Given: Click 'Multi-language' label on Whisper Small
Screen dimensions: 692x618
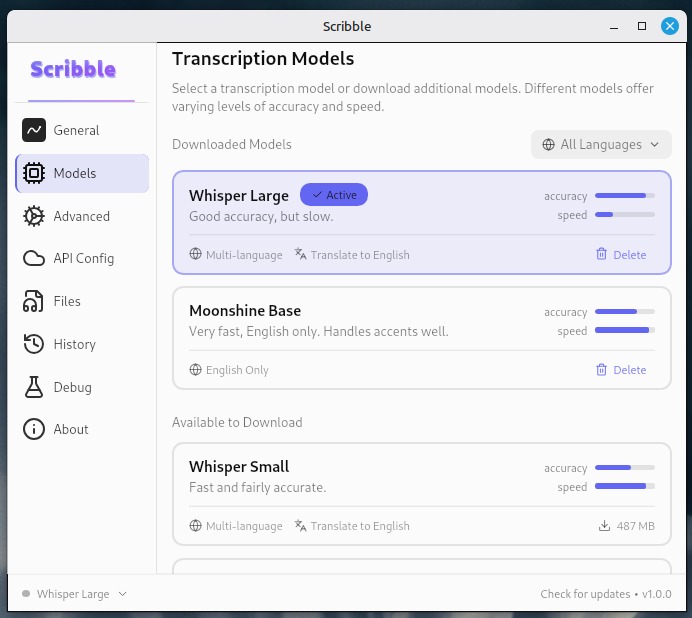Looking at the screenshot, I should (x=244, y=526).
